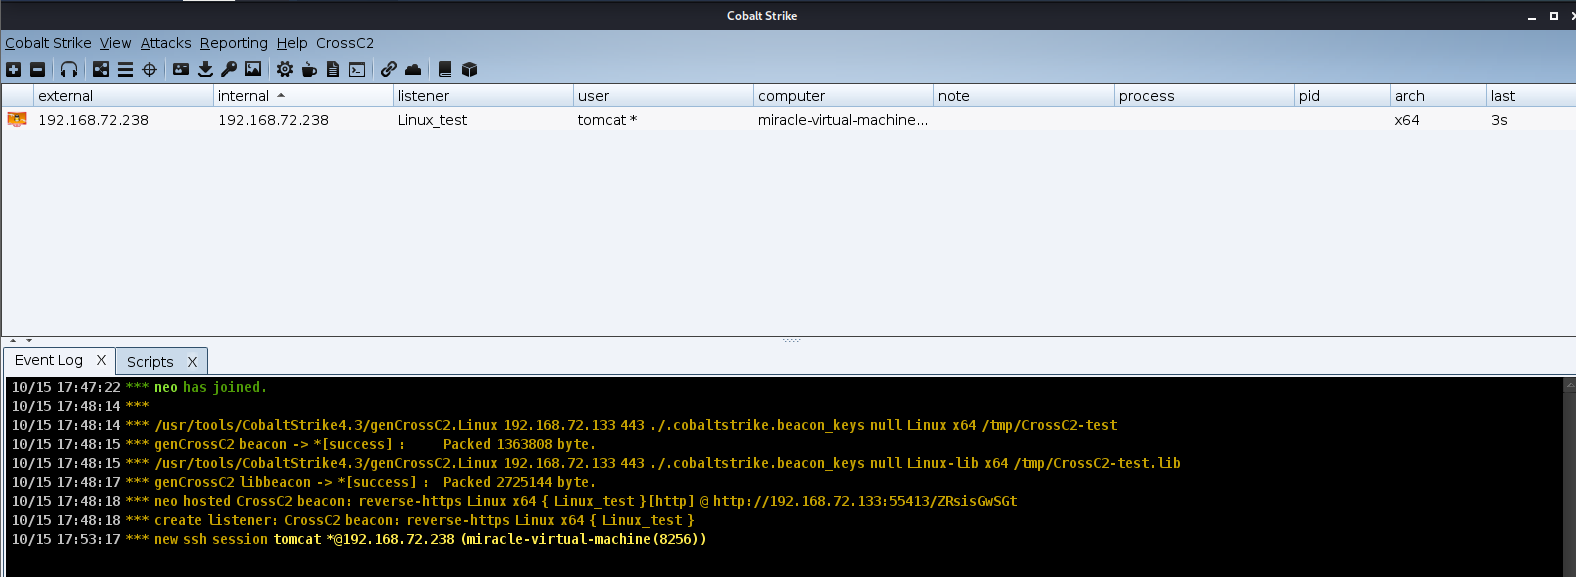Open help via the book icon
Viewport: 1576px width, 577px height.
[x=445, y=69]
